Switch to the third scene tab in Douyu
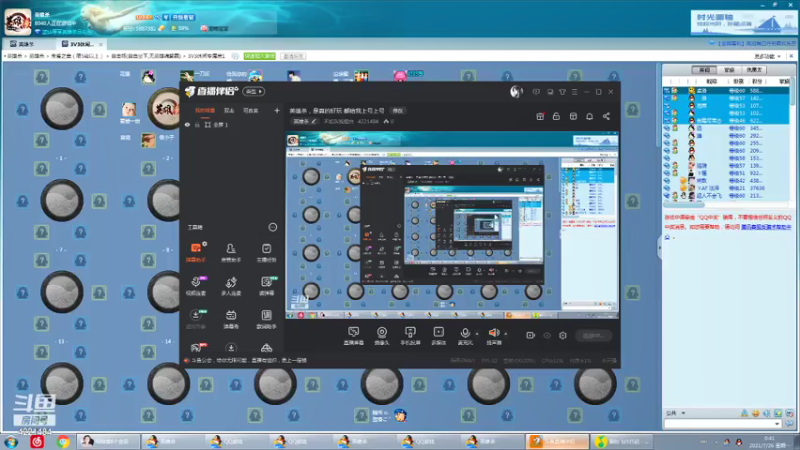Image resolution: width=800 pixels, height=450 pixels. click(251, 110)
